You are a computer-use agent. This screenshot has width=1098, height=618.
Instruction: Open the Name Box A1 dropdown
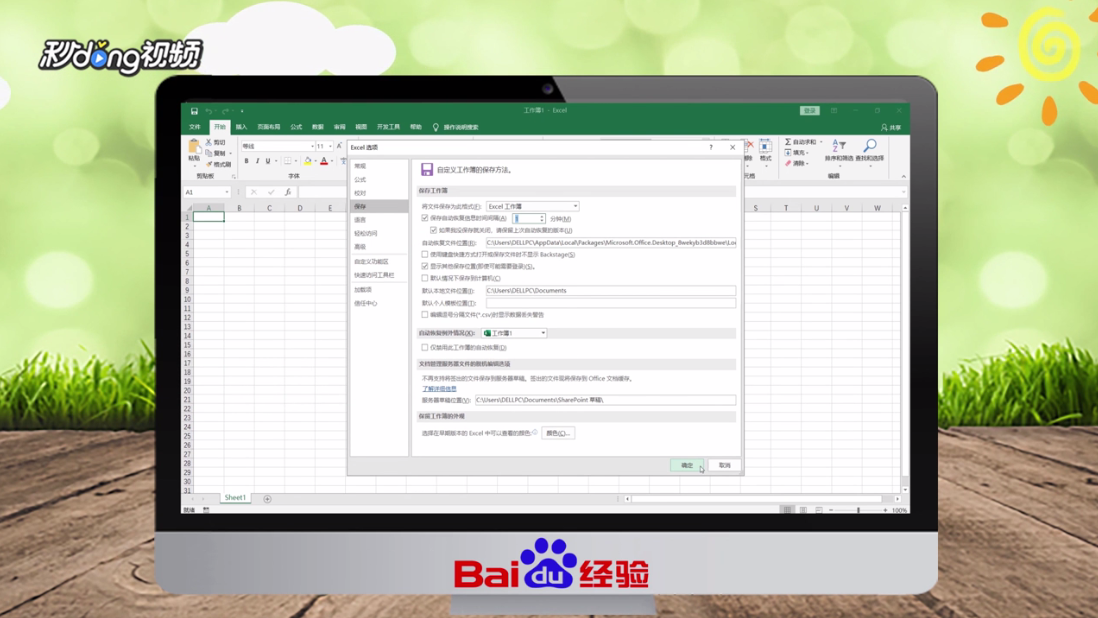pos(227,192)
